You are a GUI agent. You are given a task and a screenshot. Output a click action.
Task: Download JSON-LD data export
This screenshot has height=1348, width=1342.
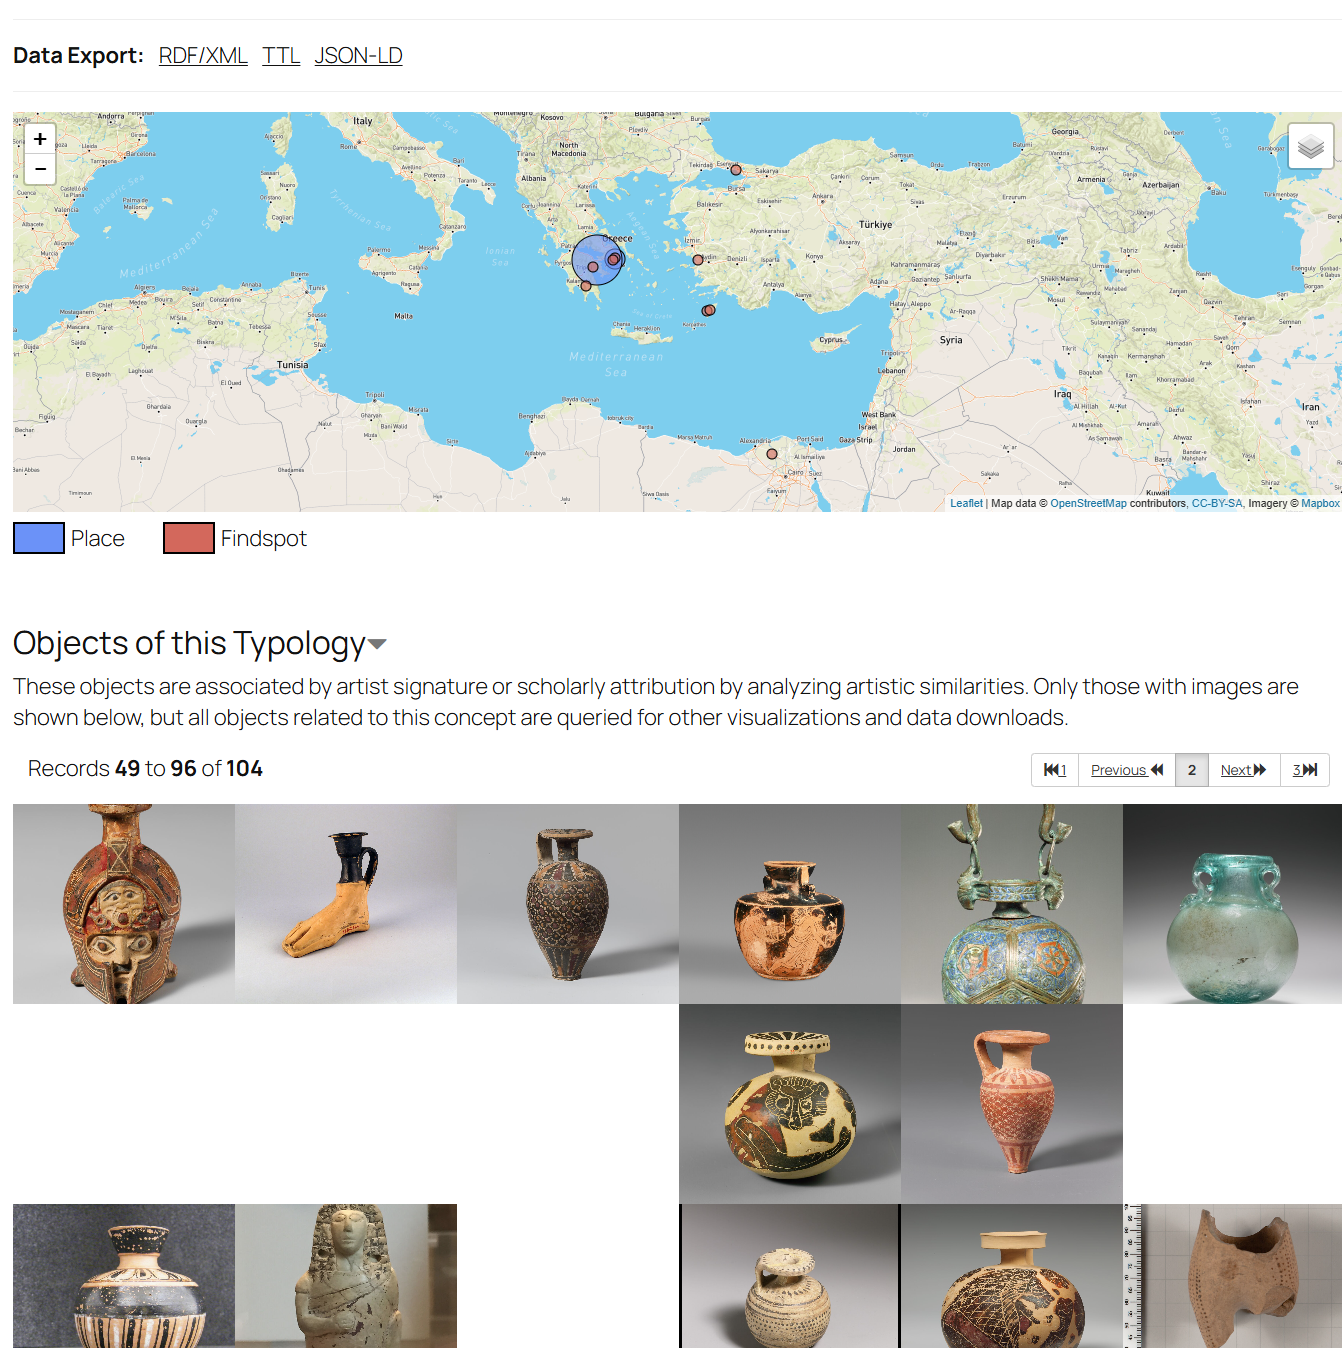point(358,56)
